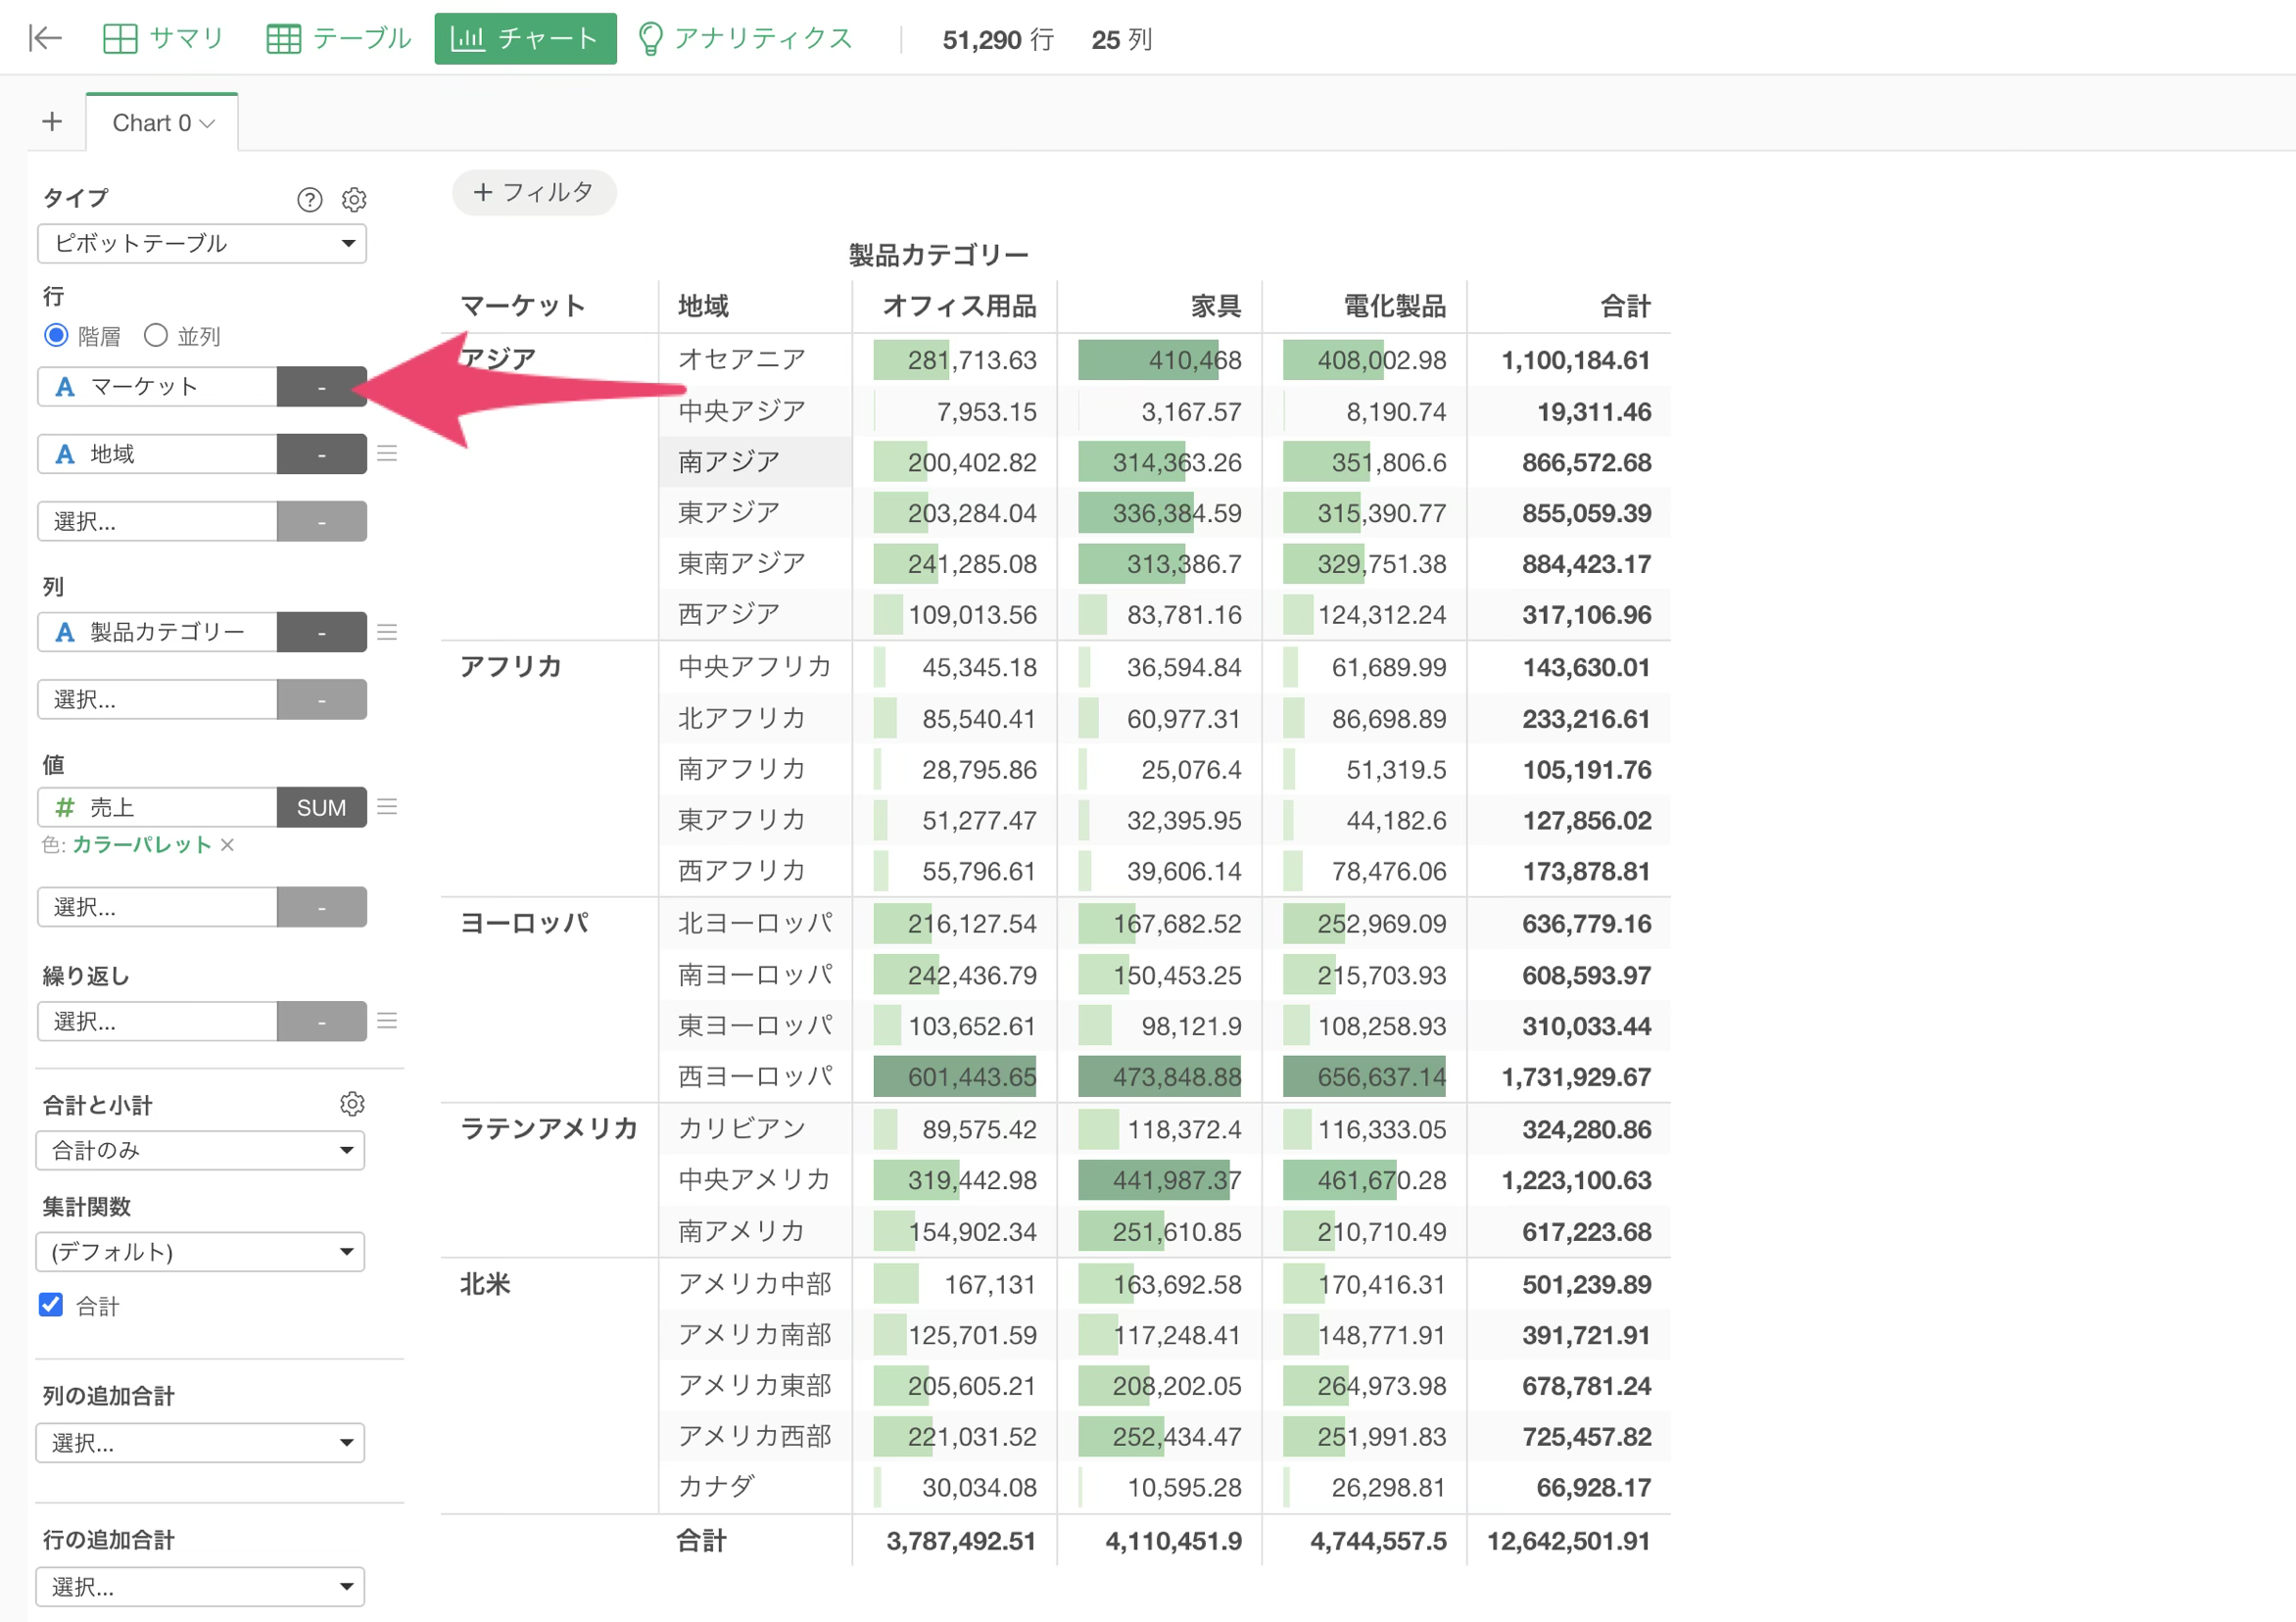Image resolution: width=2296 pixels, height=1622 pixels.
Task: Click the function button beside 製品カテゴリー
Action: pyautogui.click(x=322, y=632)
